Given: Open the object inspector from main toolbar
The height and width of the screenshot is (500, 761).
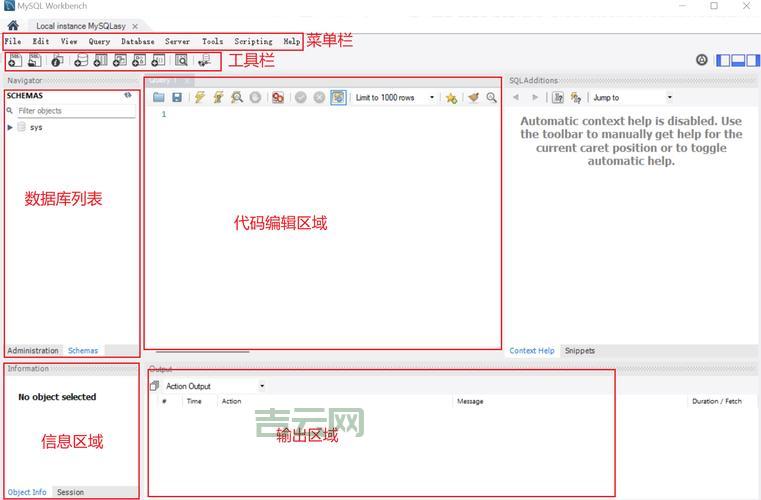Looking at the screenshot, I should [x=57, y=61].
